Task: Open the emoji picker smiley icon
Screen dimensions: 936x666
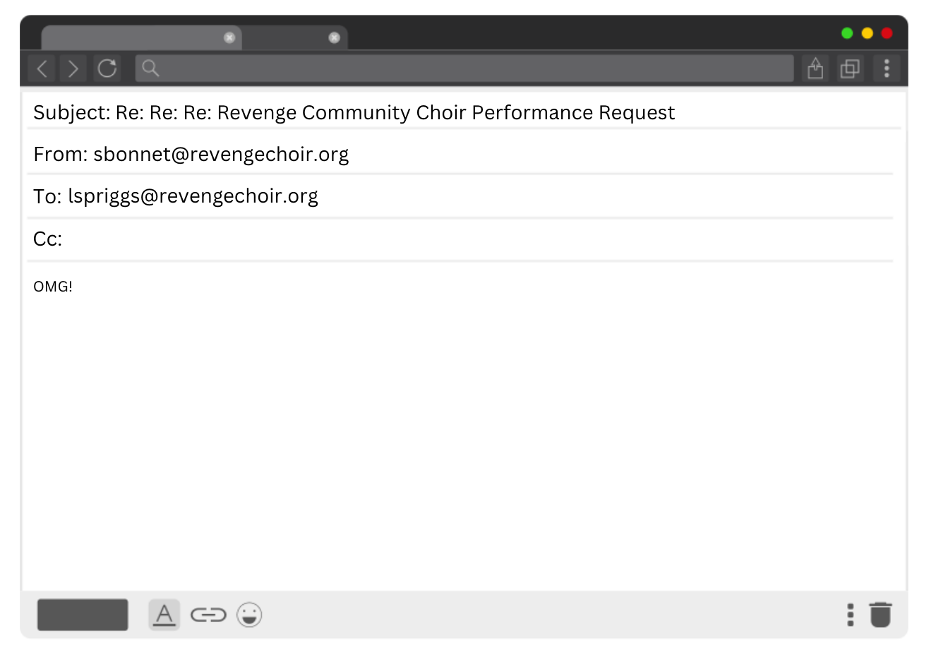Action: (249, 615)
